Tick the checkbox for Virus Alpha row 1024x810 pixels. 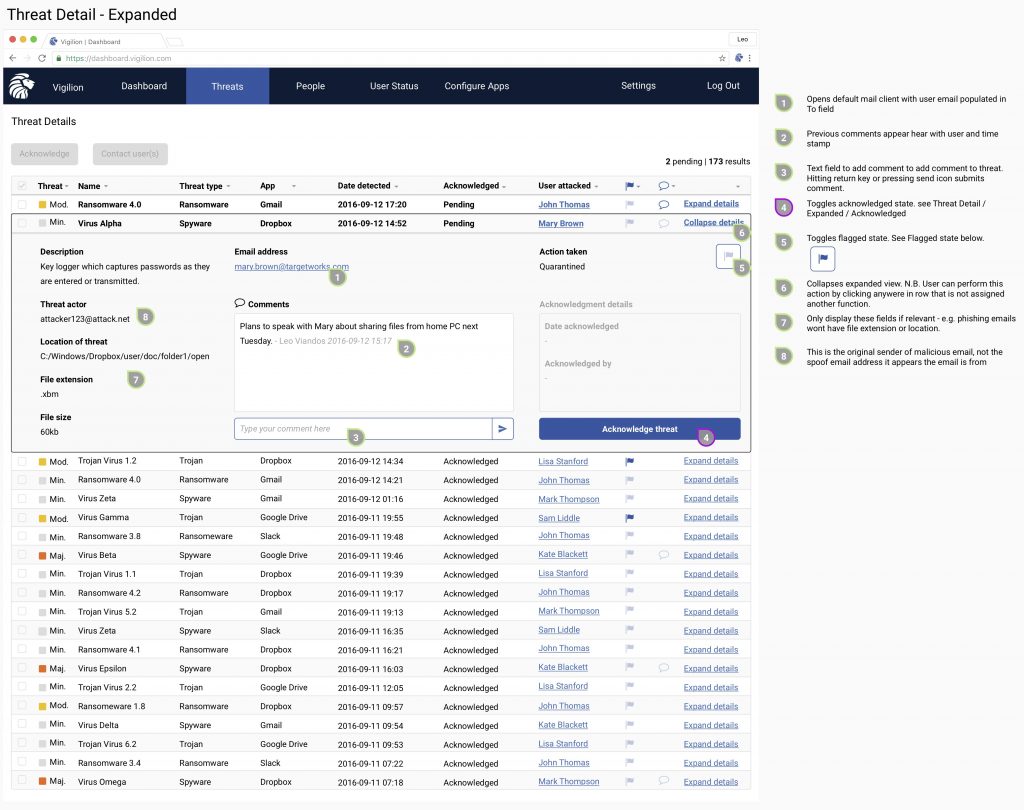pos(22,224)
